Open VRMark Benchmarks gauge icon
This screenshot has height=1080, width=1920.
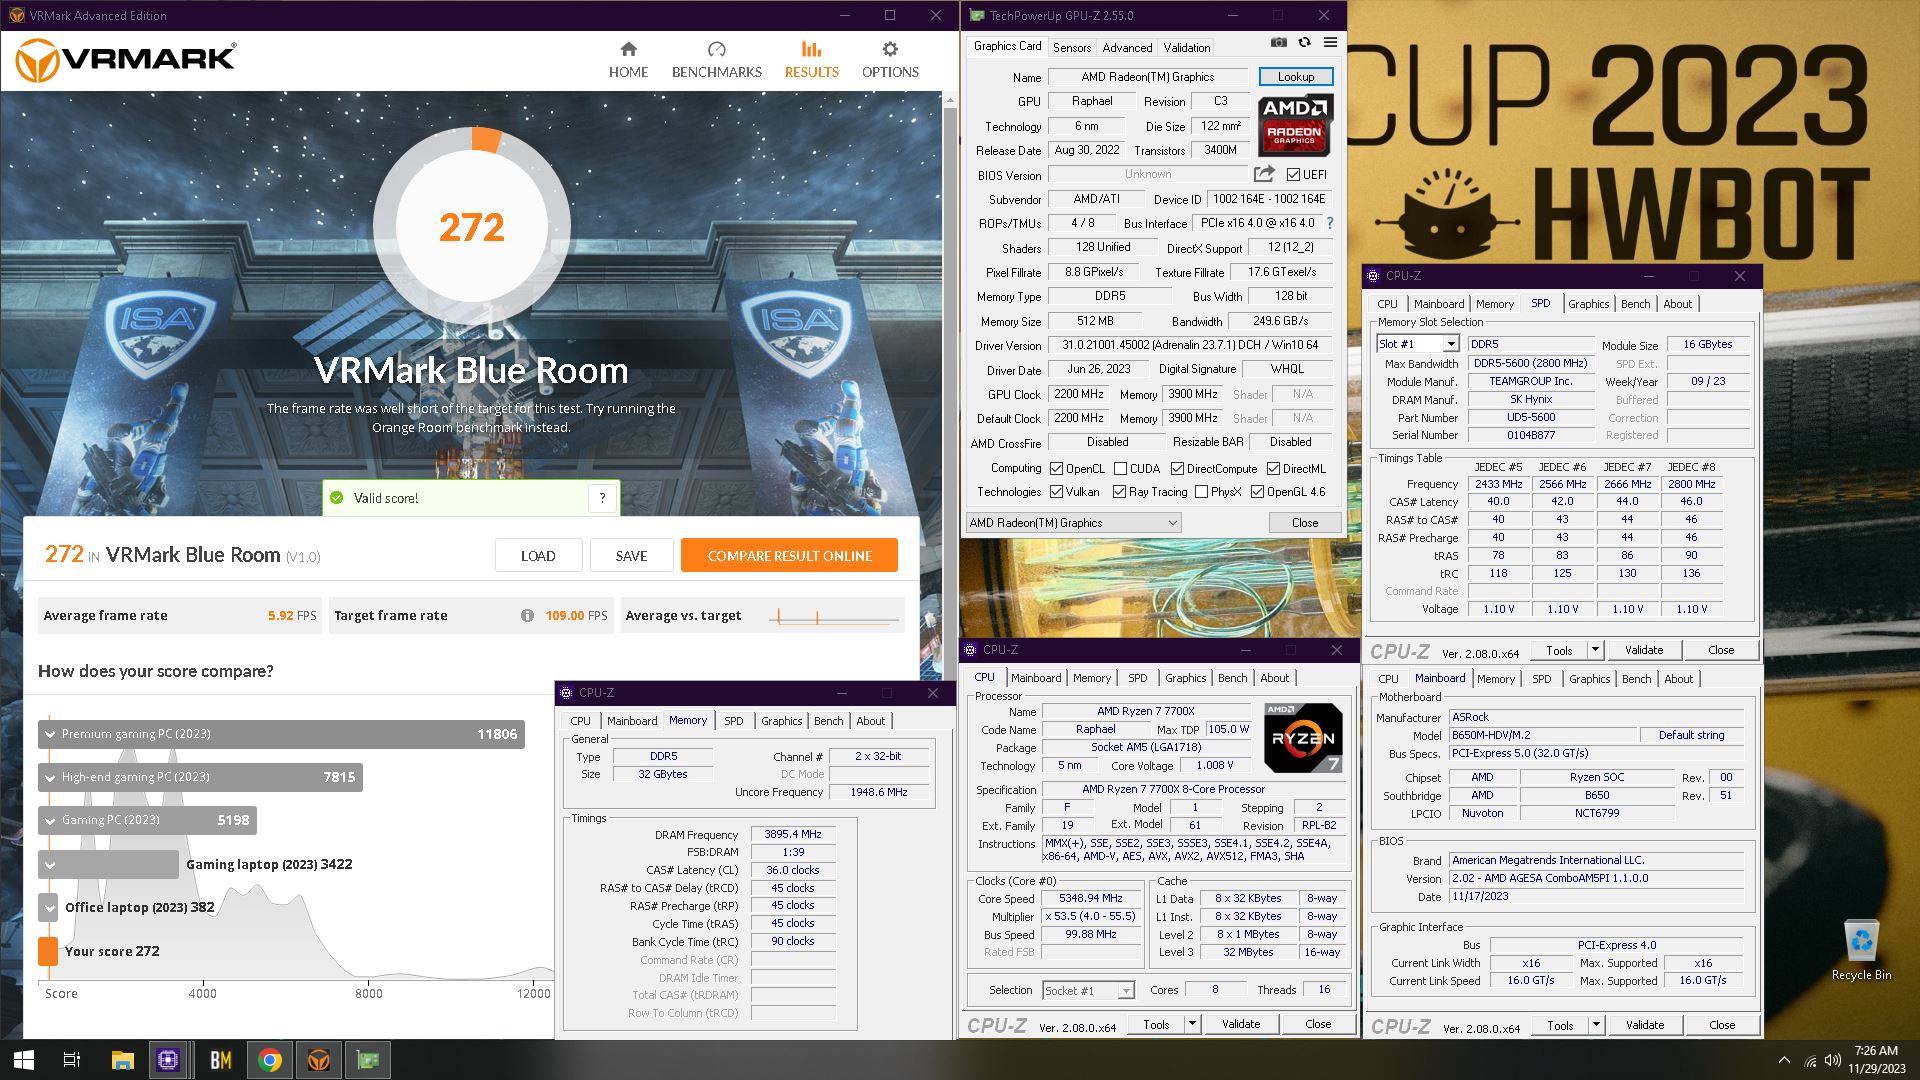click(716, 49)
